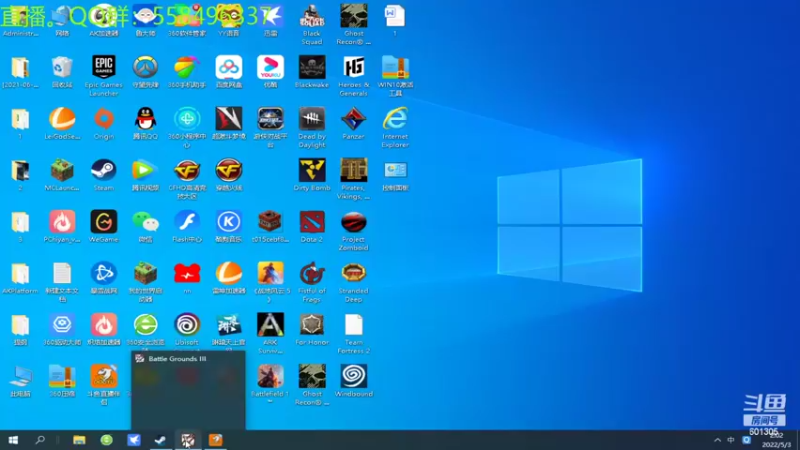The image size is (800, 450).
Task: Select Battle Grounds III taskbar preview thumbnail
Action: pyautogui.click(x=188, y=390)
